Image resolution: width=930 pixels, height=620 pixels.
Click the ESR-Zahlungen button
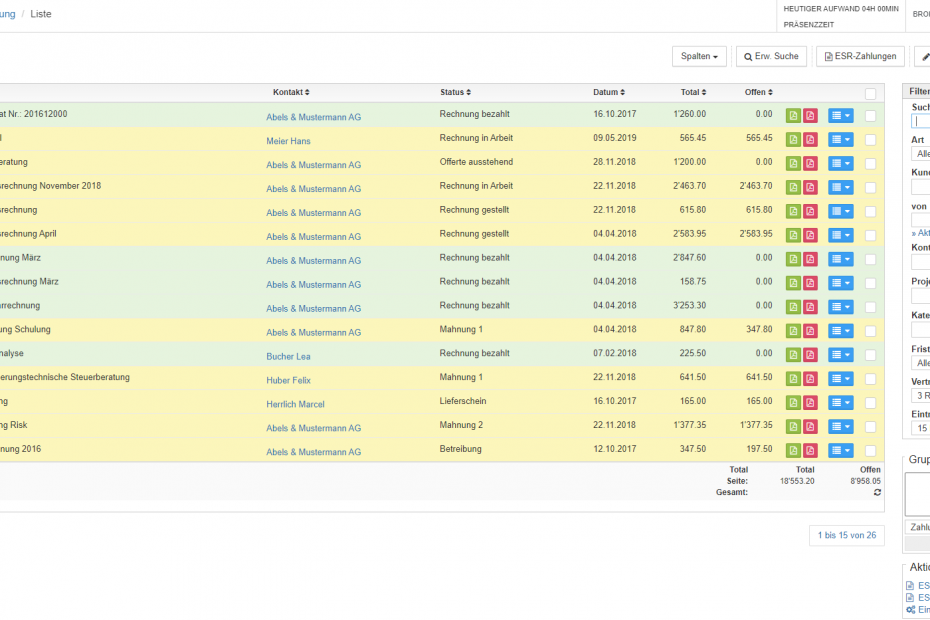[860, 56]
